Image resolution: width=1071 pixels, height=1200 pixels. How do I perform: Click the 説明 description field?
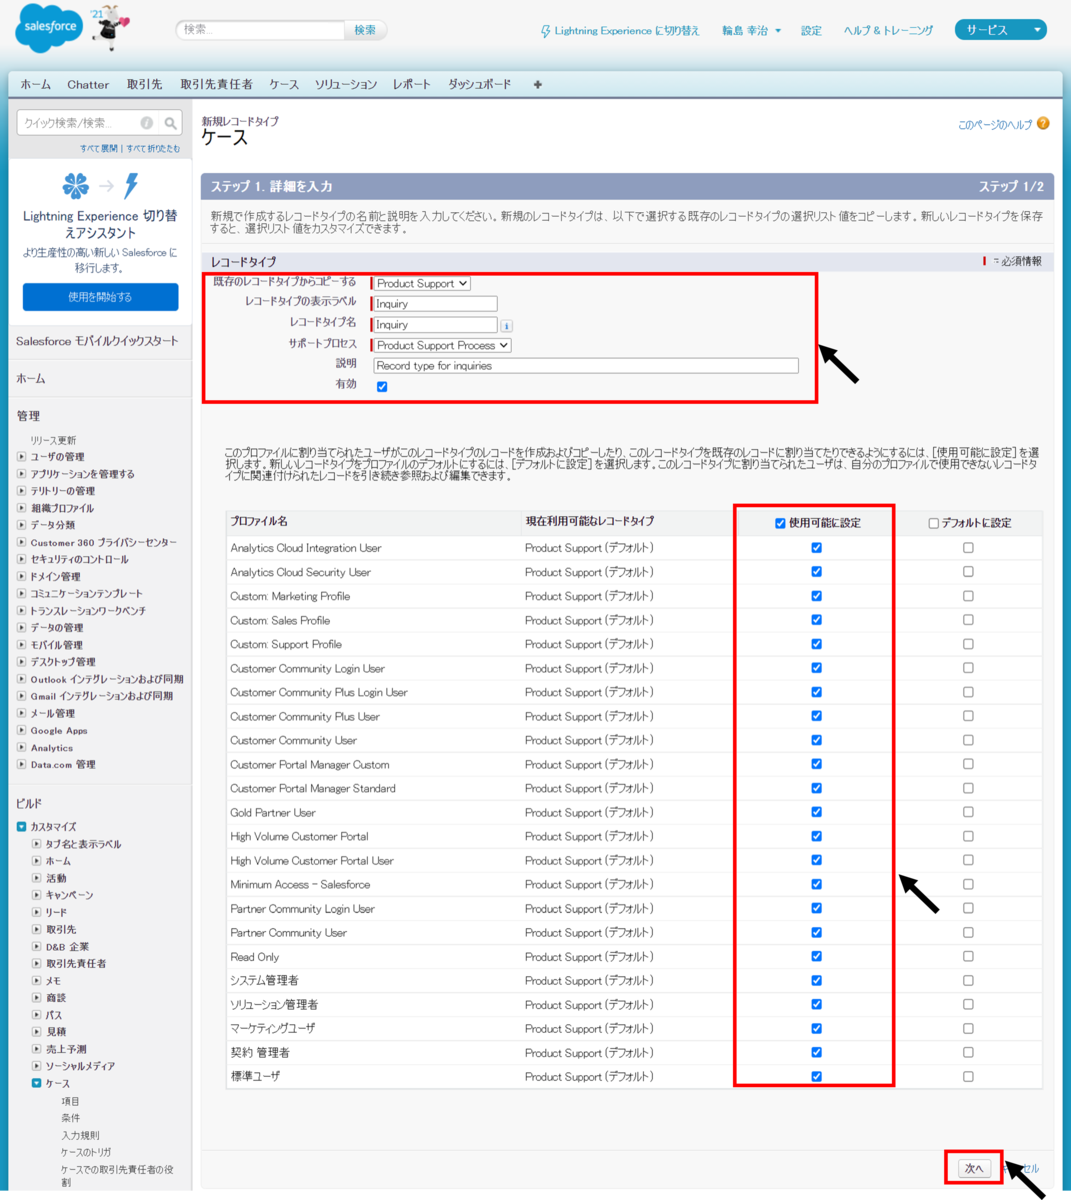[x=586, y=366]
